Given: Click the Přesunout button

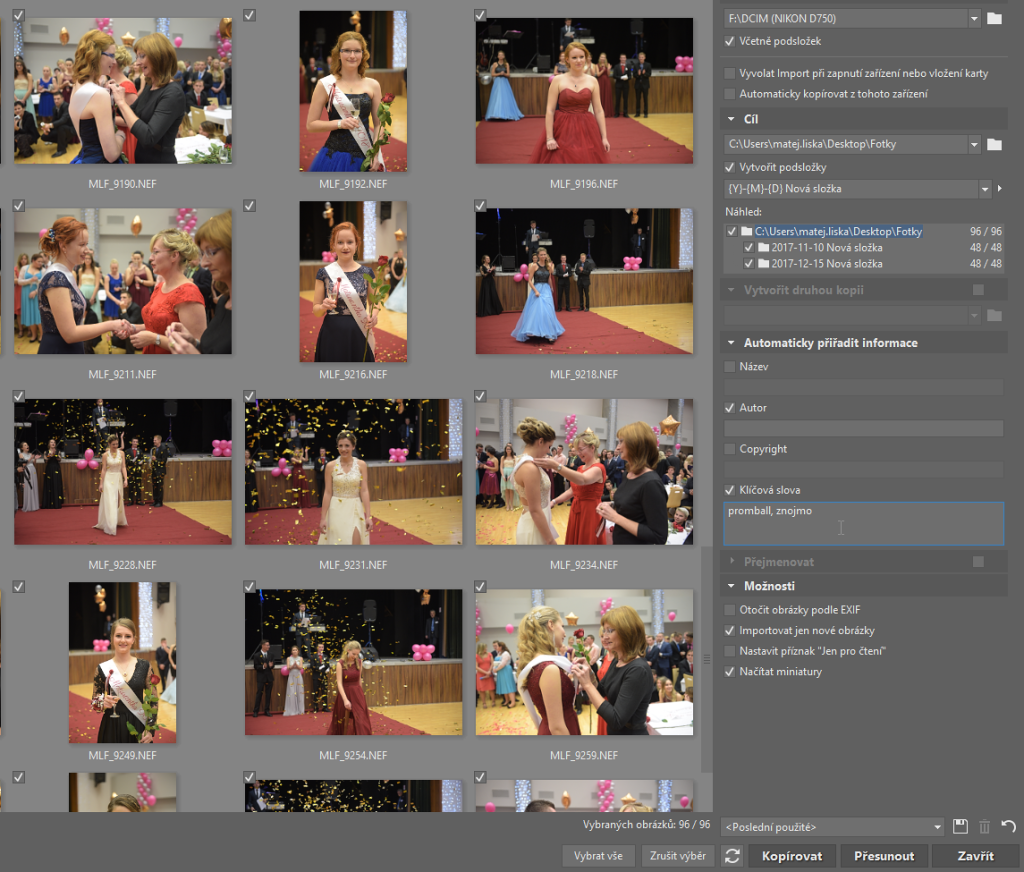Looking at the screenshot, I should [x=884, y=856].
